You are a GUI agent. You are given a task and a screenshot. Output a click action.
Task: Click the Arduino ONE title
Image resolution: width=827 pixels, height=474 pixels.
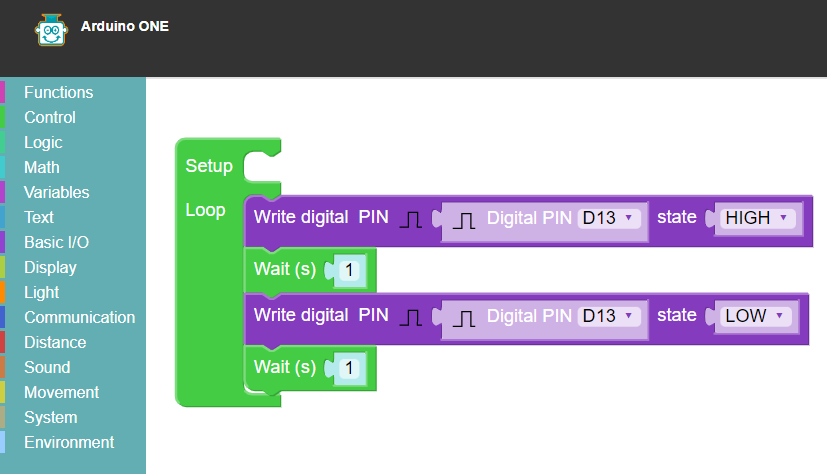pyautogui.click(x=125, y=27)
